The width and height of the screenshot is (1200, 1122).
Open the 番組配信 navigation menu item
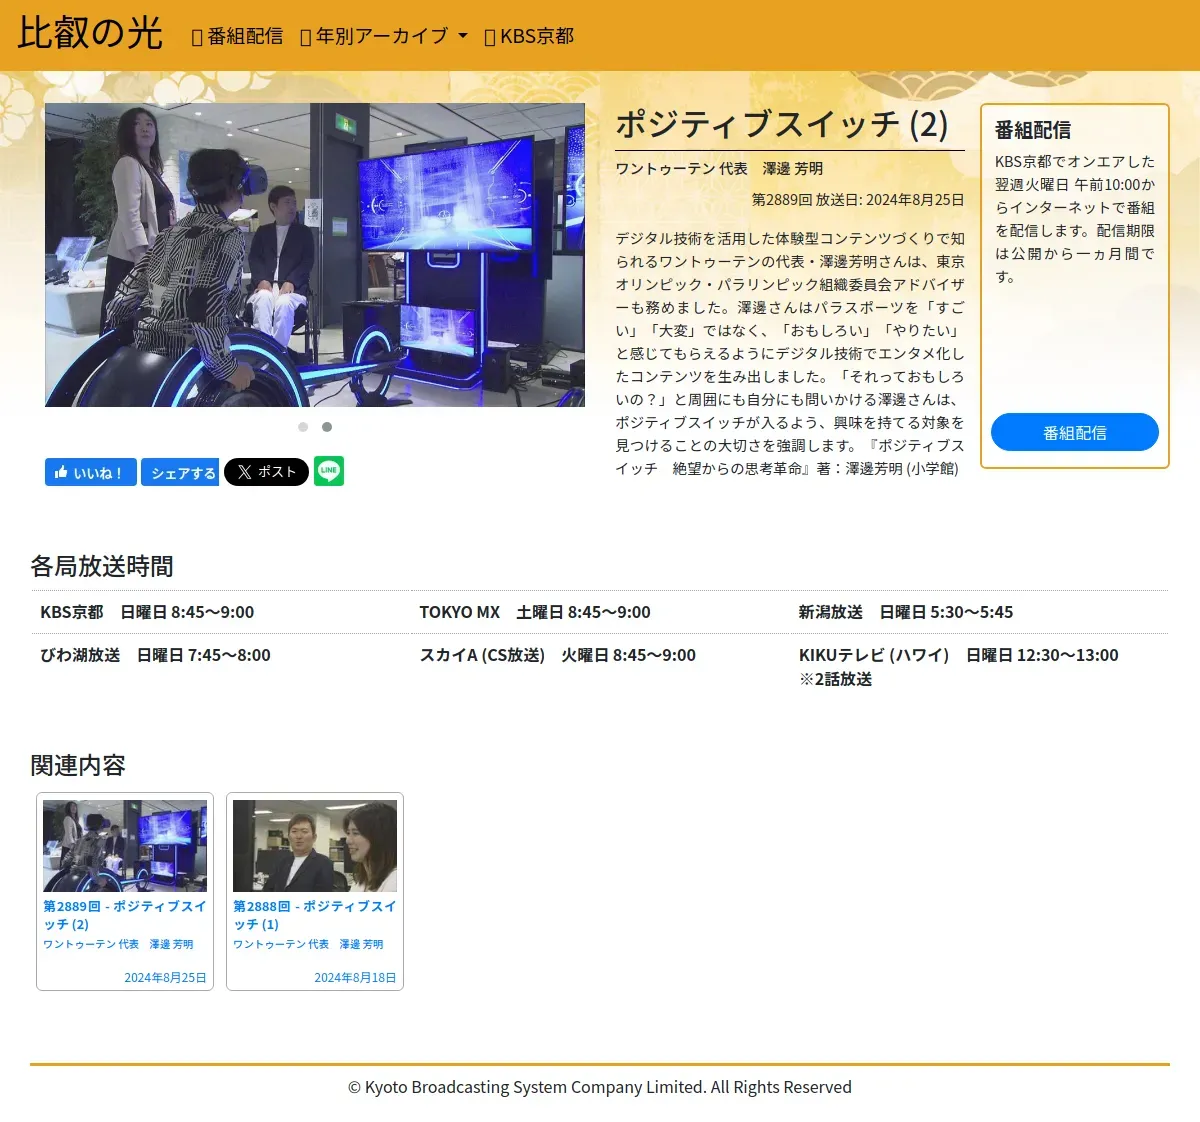coord(237,36)
